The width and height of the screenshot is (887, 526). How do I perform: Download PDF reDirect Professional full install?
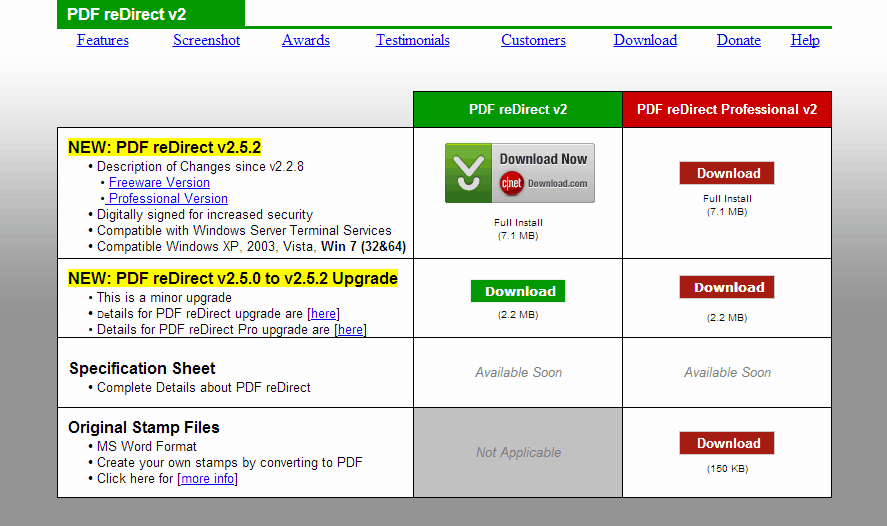727,173
